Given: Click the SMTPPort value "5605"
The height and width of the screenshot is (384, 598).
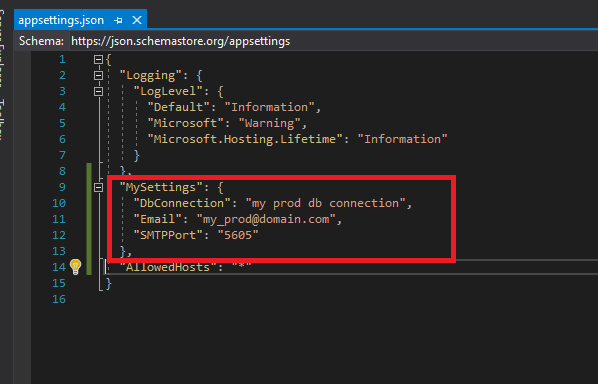Looking at the screenshot, I should click(238, 235).
